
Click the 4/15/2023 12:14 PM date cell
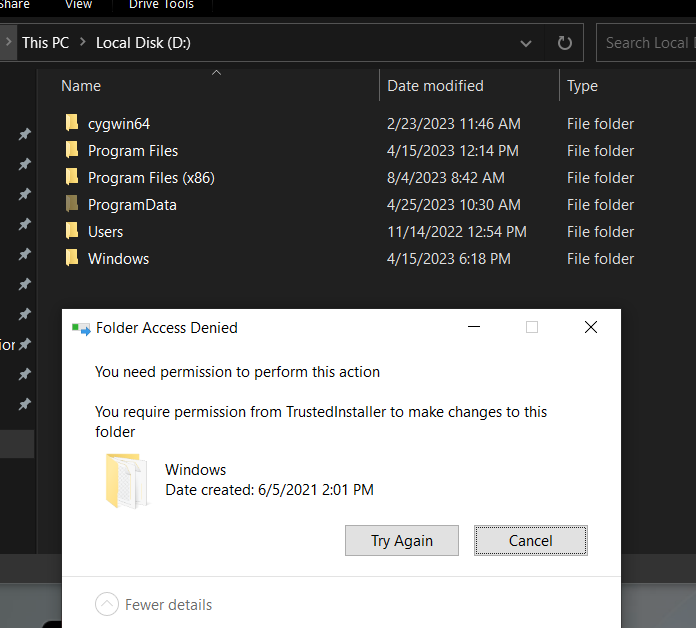(x=453, y=151)
